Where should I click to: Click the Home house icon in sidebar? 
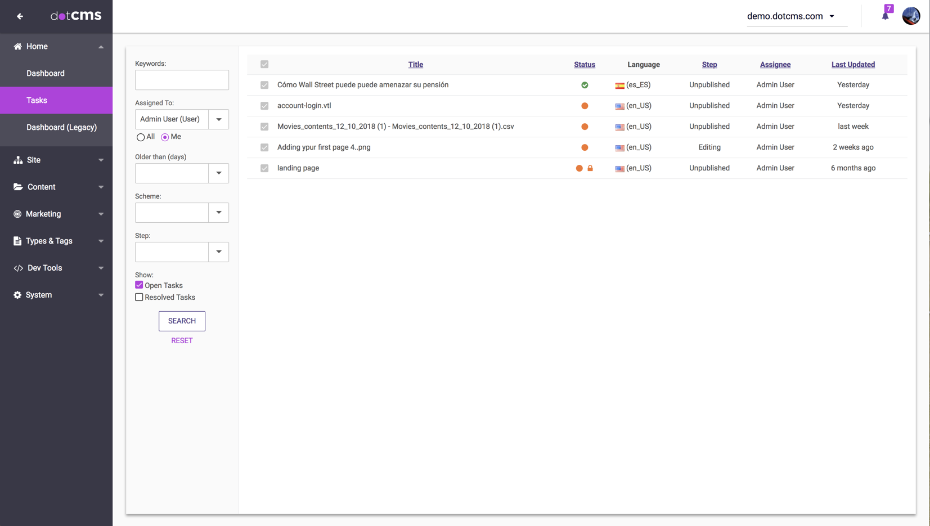coord(18,46)
